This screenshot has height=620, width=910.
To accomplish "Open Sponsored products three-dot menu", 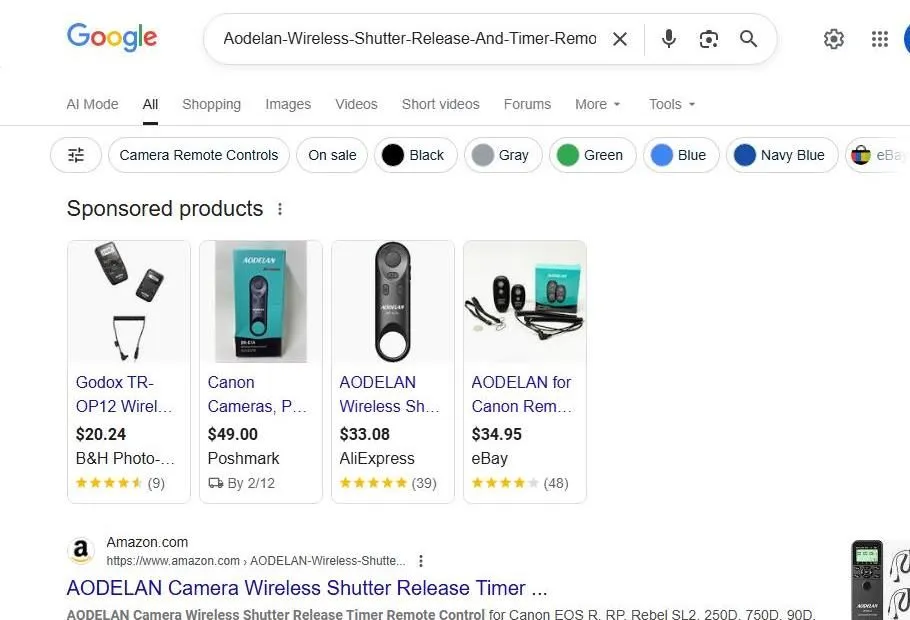I will [x=280, y=209].
